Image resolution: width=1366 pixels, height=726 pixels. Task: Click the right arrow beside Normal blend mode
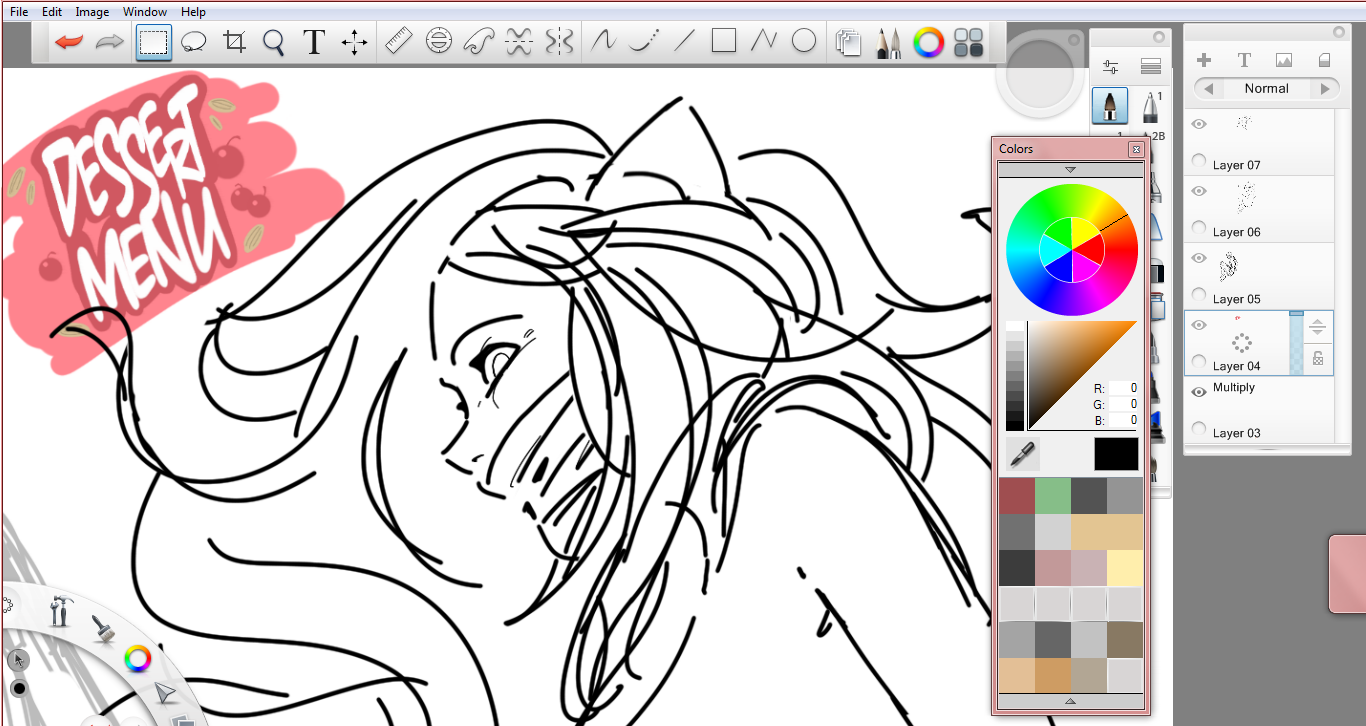[1325, 89]
